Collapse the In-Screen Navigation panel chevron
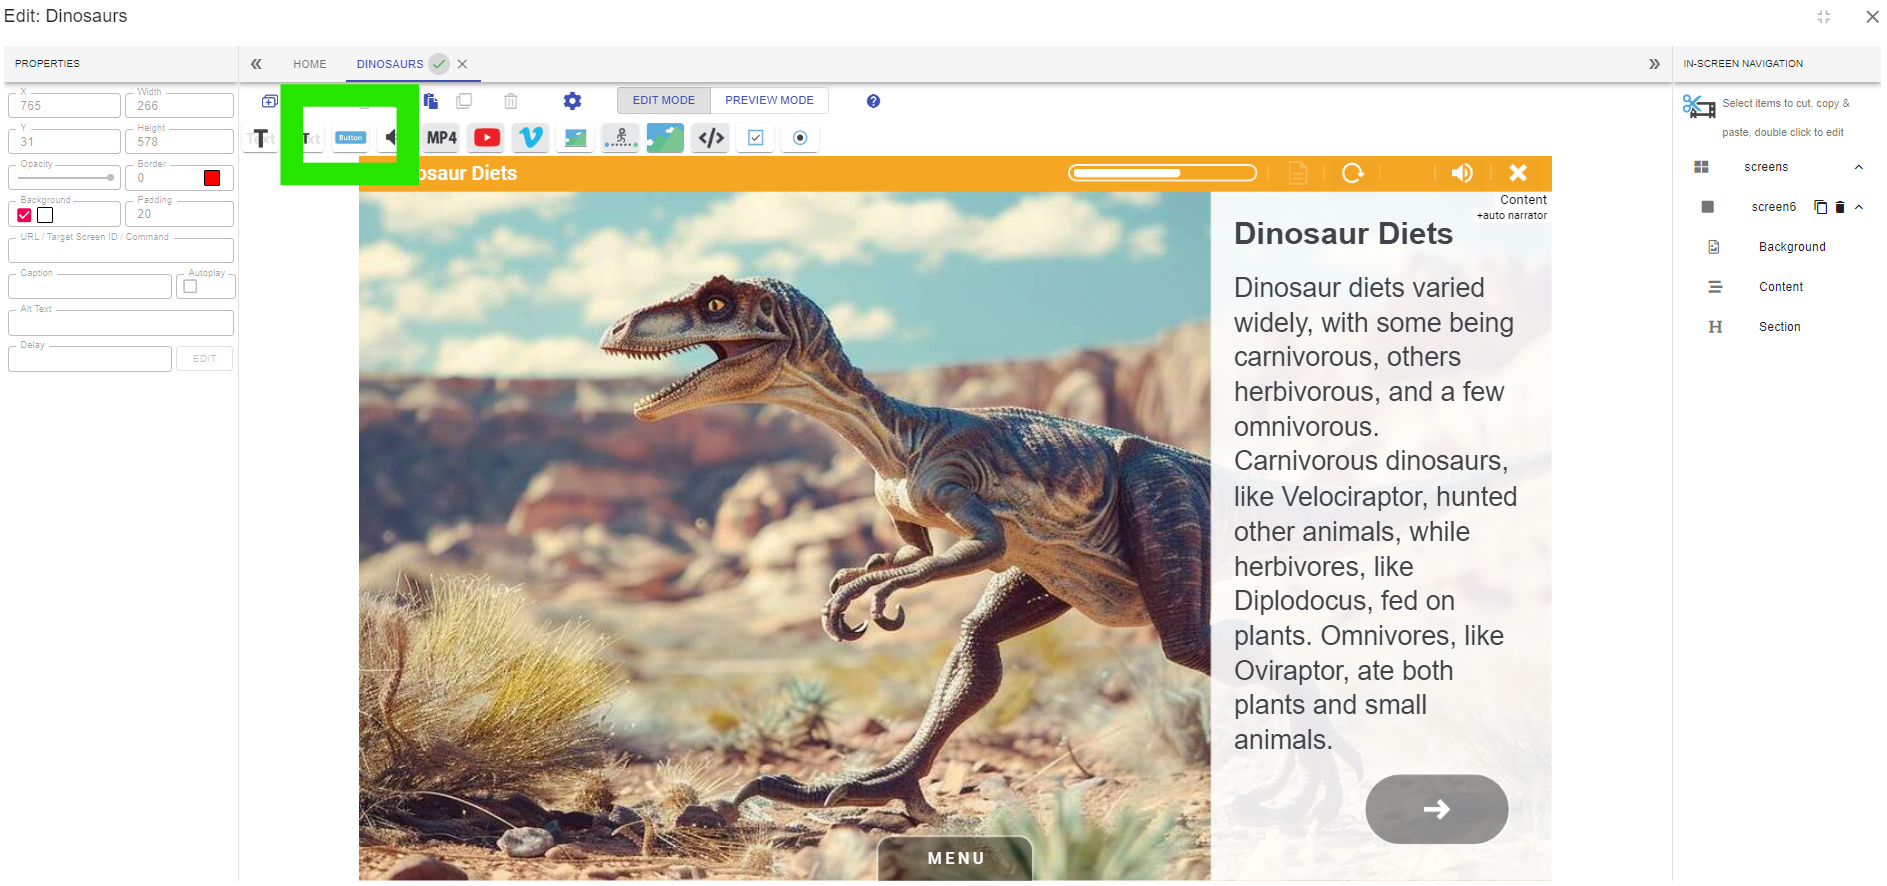Image resolution: width=1887 pixels, height=886 pixels. (1654, 64)
